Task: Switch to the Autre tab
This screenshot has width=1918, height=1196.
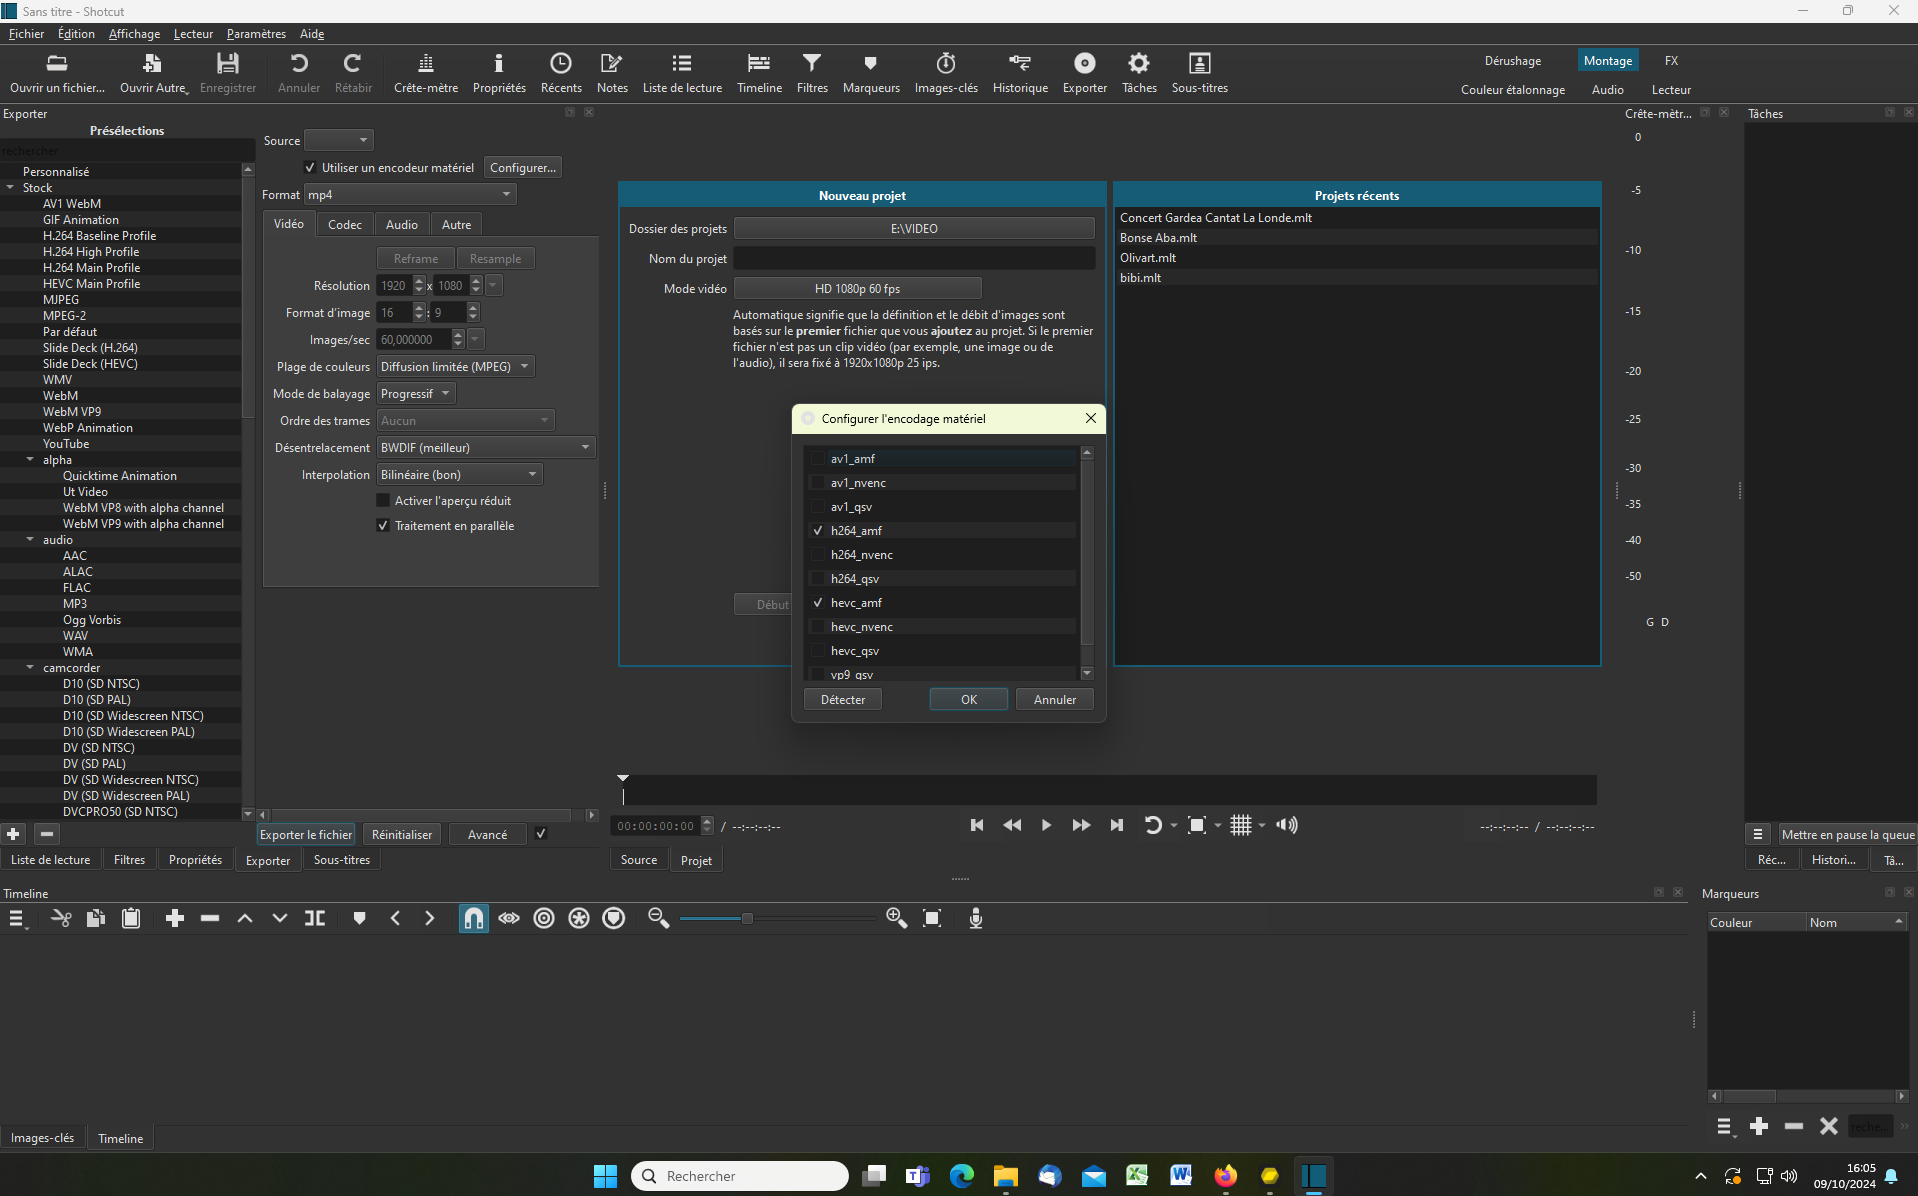Action: [x=457, y=225]
